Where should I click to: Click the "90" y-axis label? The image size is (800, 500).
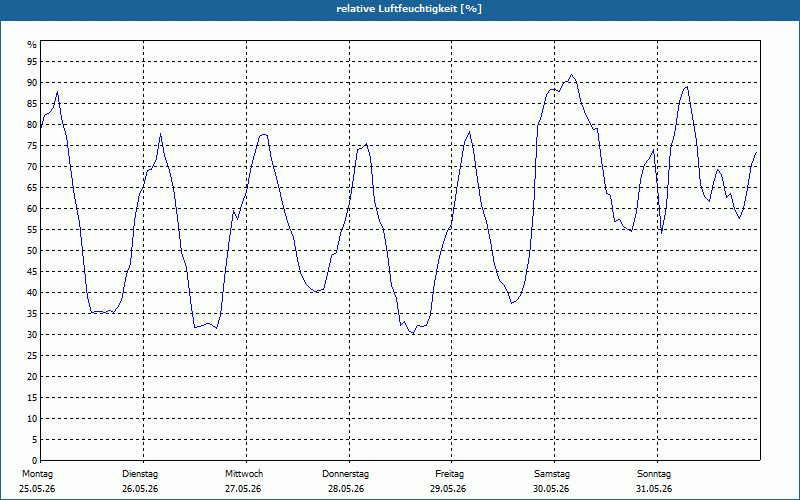pos(32,83)
